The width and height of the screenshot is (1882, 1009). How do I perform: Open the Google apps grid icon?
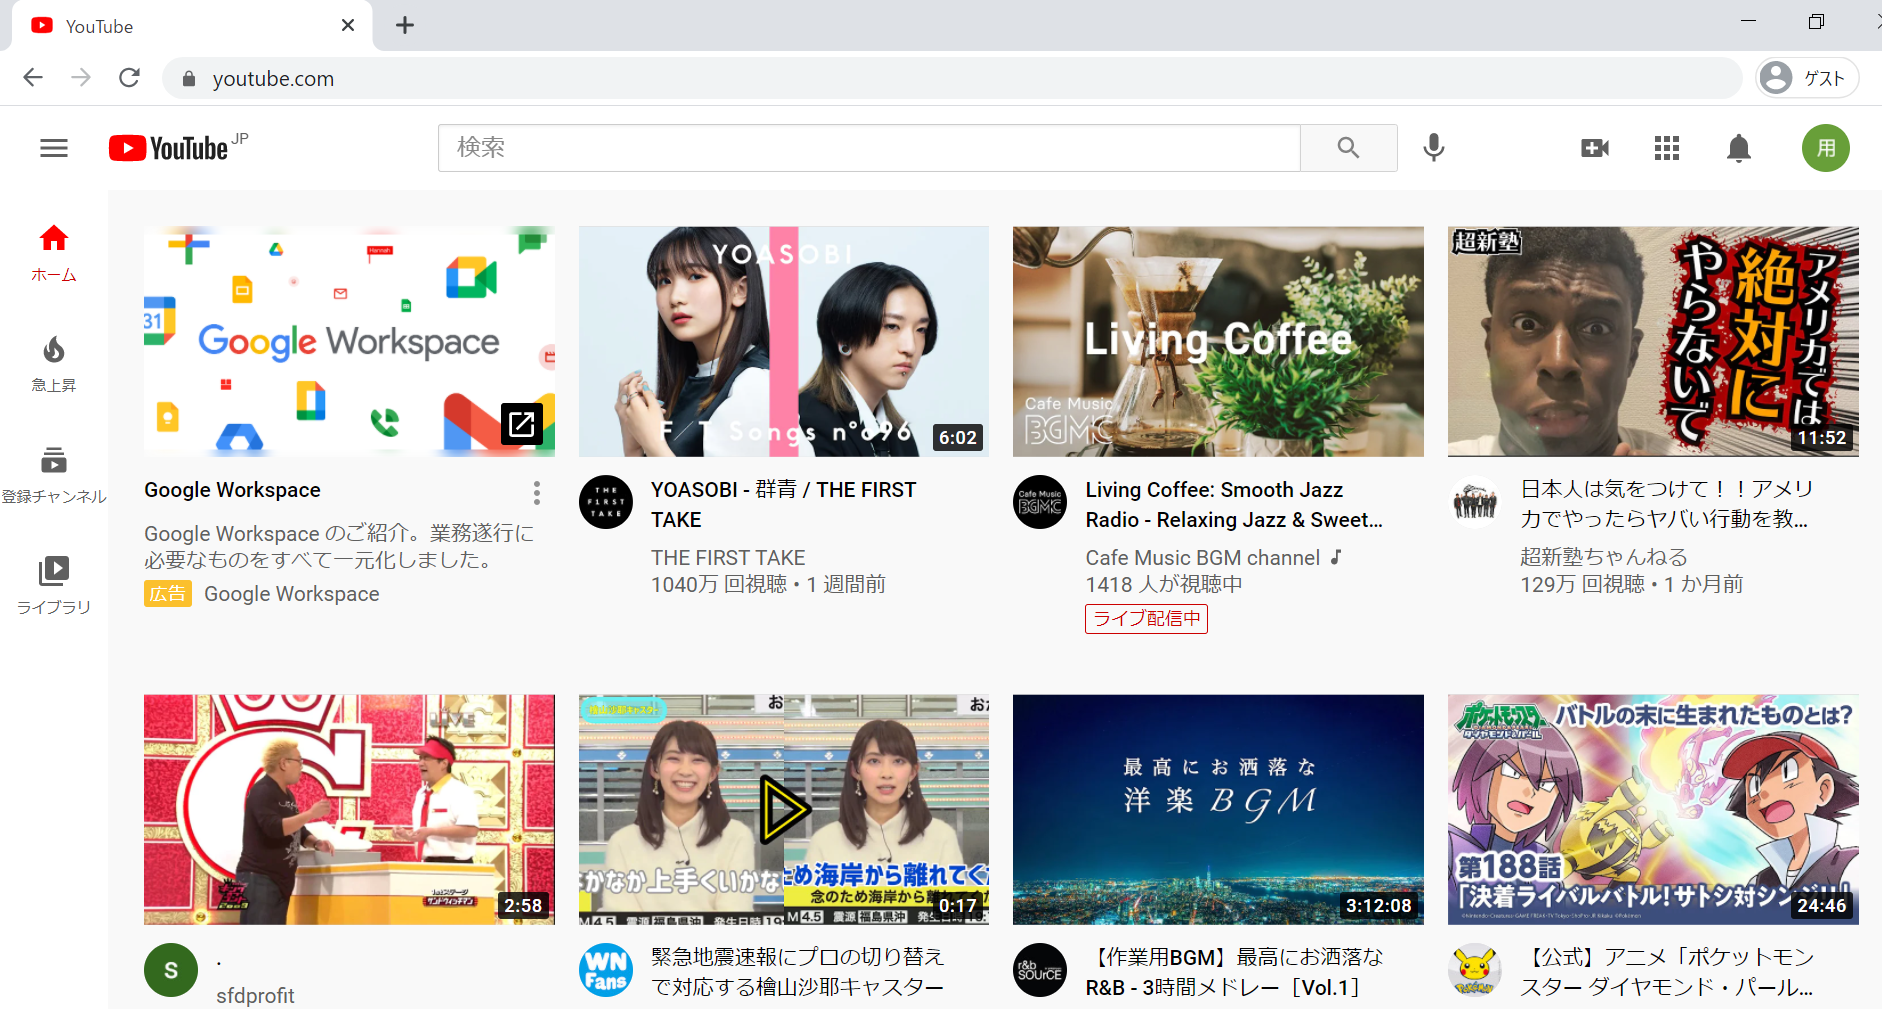pyautogui.click(x=1666, y=147)
